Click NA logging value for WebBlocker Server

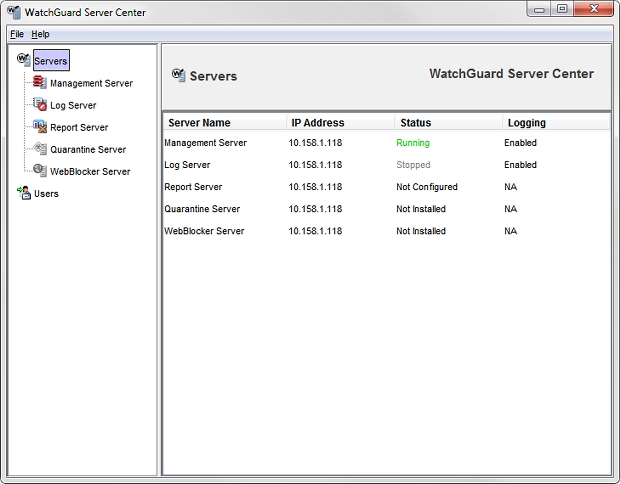(x=511, y=231)
